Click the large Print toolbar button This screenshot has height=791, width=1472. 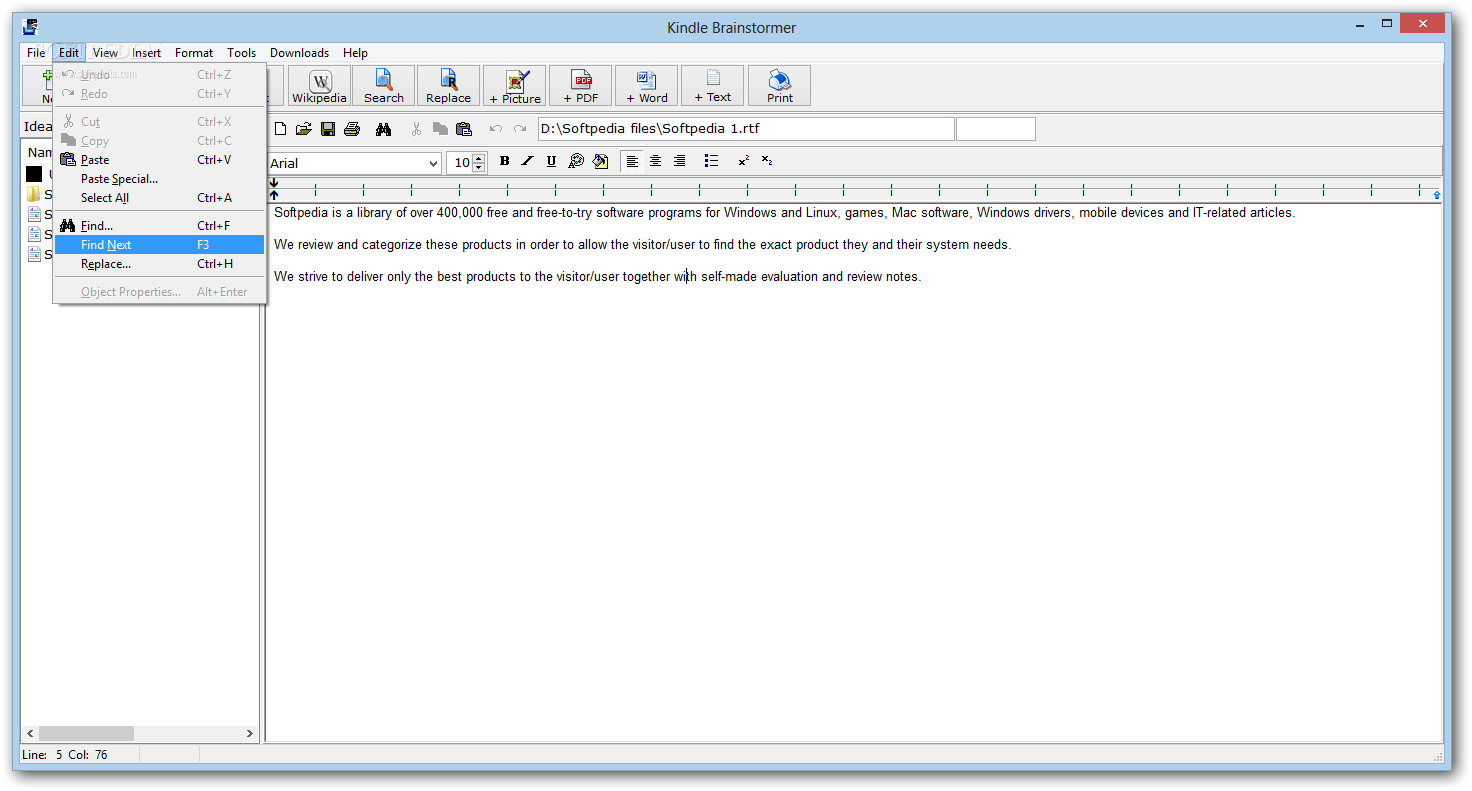point(779,86)
